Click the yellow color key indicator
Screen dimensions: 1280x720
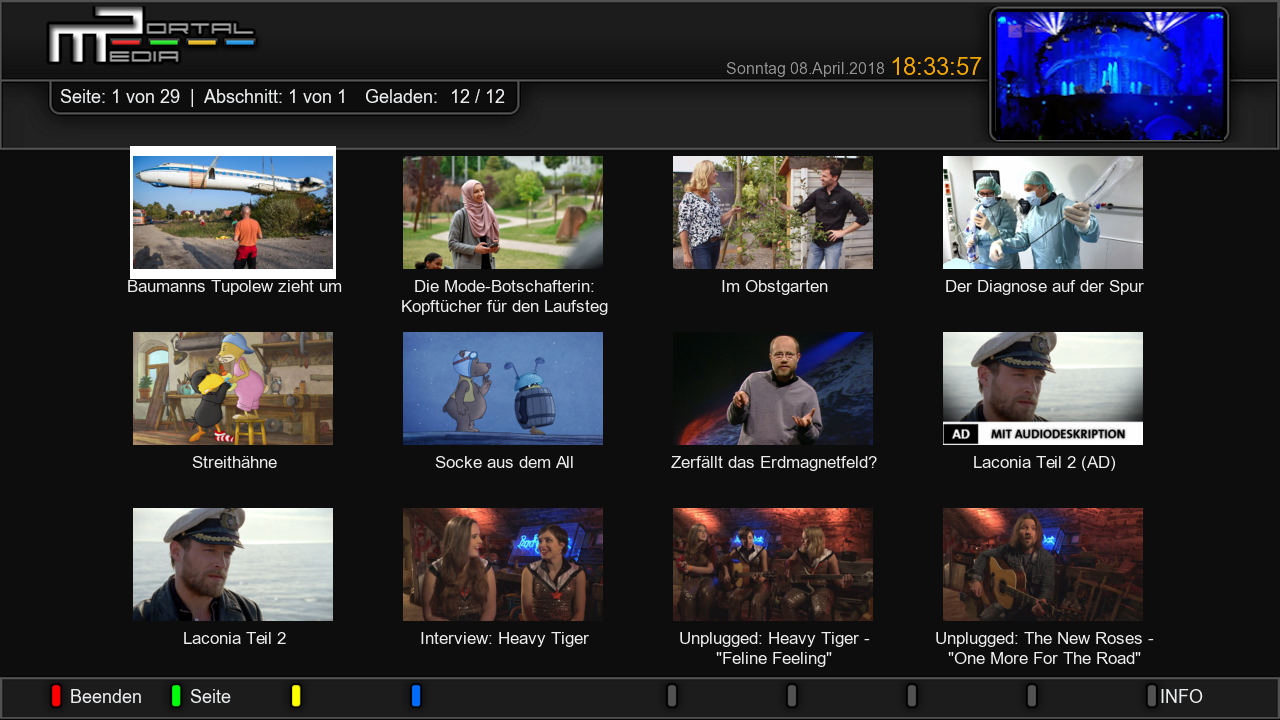[296, 696]
